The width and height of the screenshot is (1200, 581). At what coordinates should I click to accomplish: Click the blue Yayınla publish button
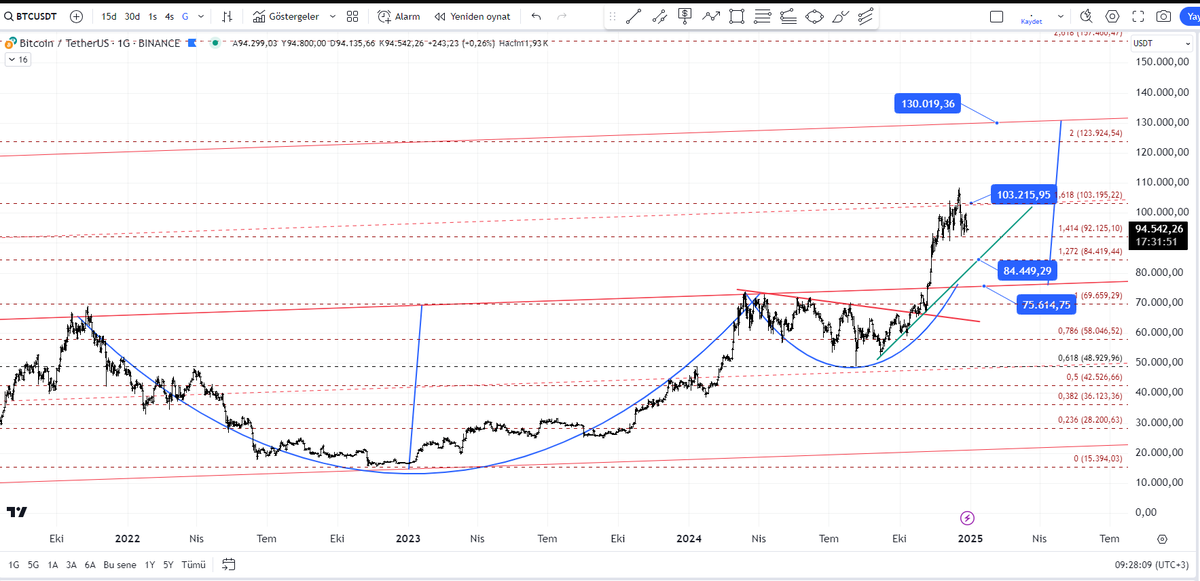click(x=1190, y=17)
